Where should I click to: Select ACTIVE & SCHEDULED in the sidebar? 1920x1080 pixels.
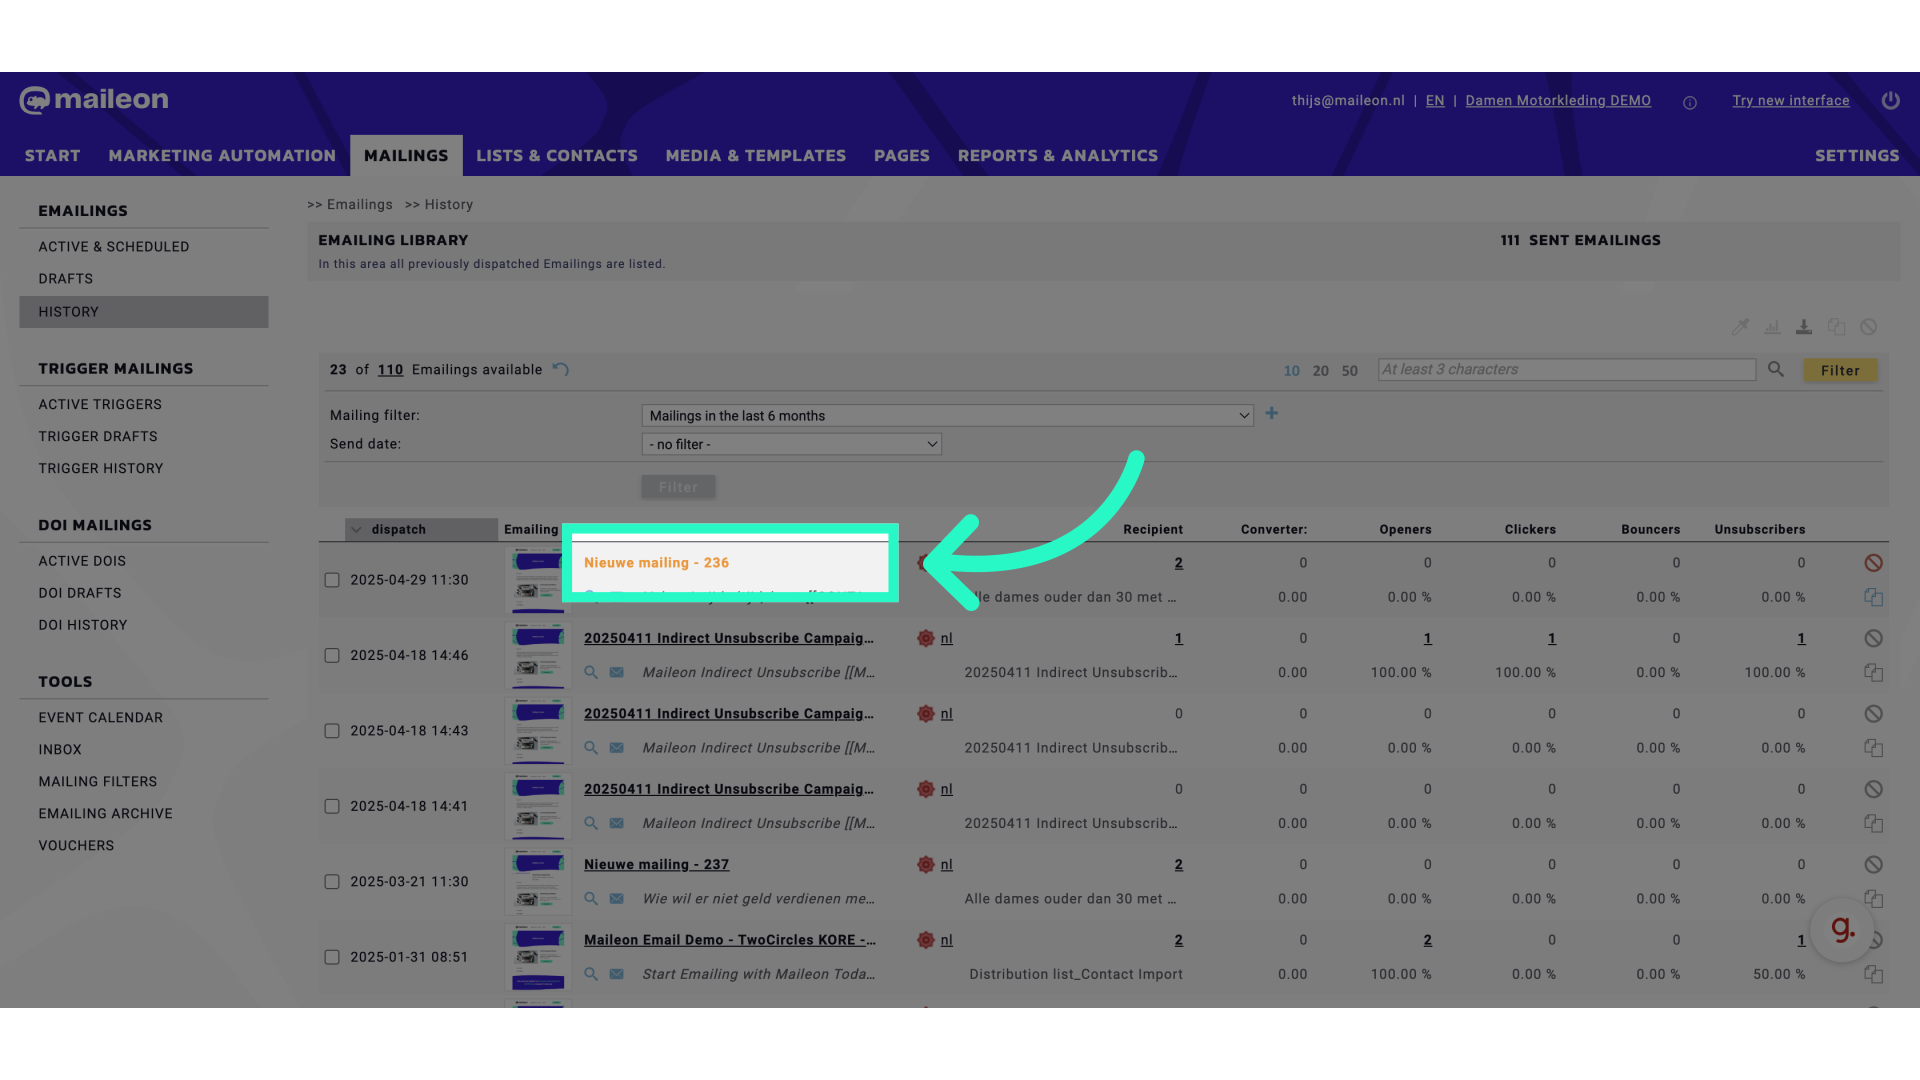114,247
